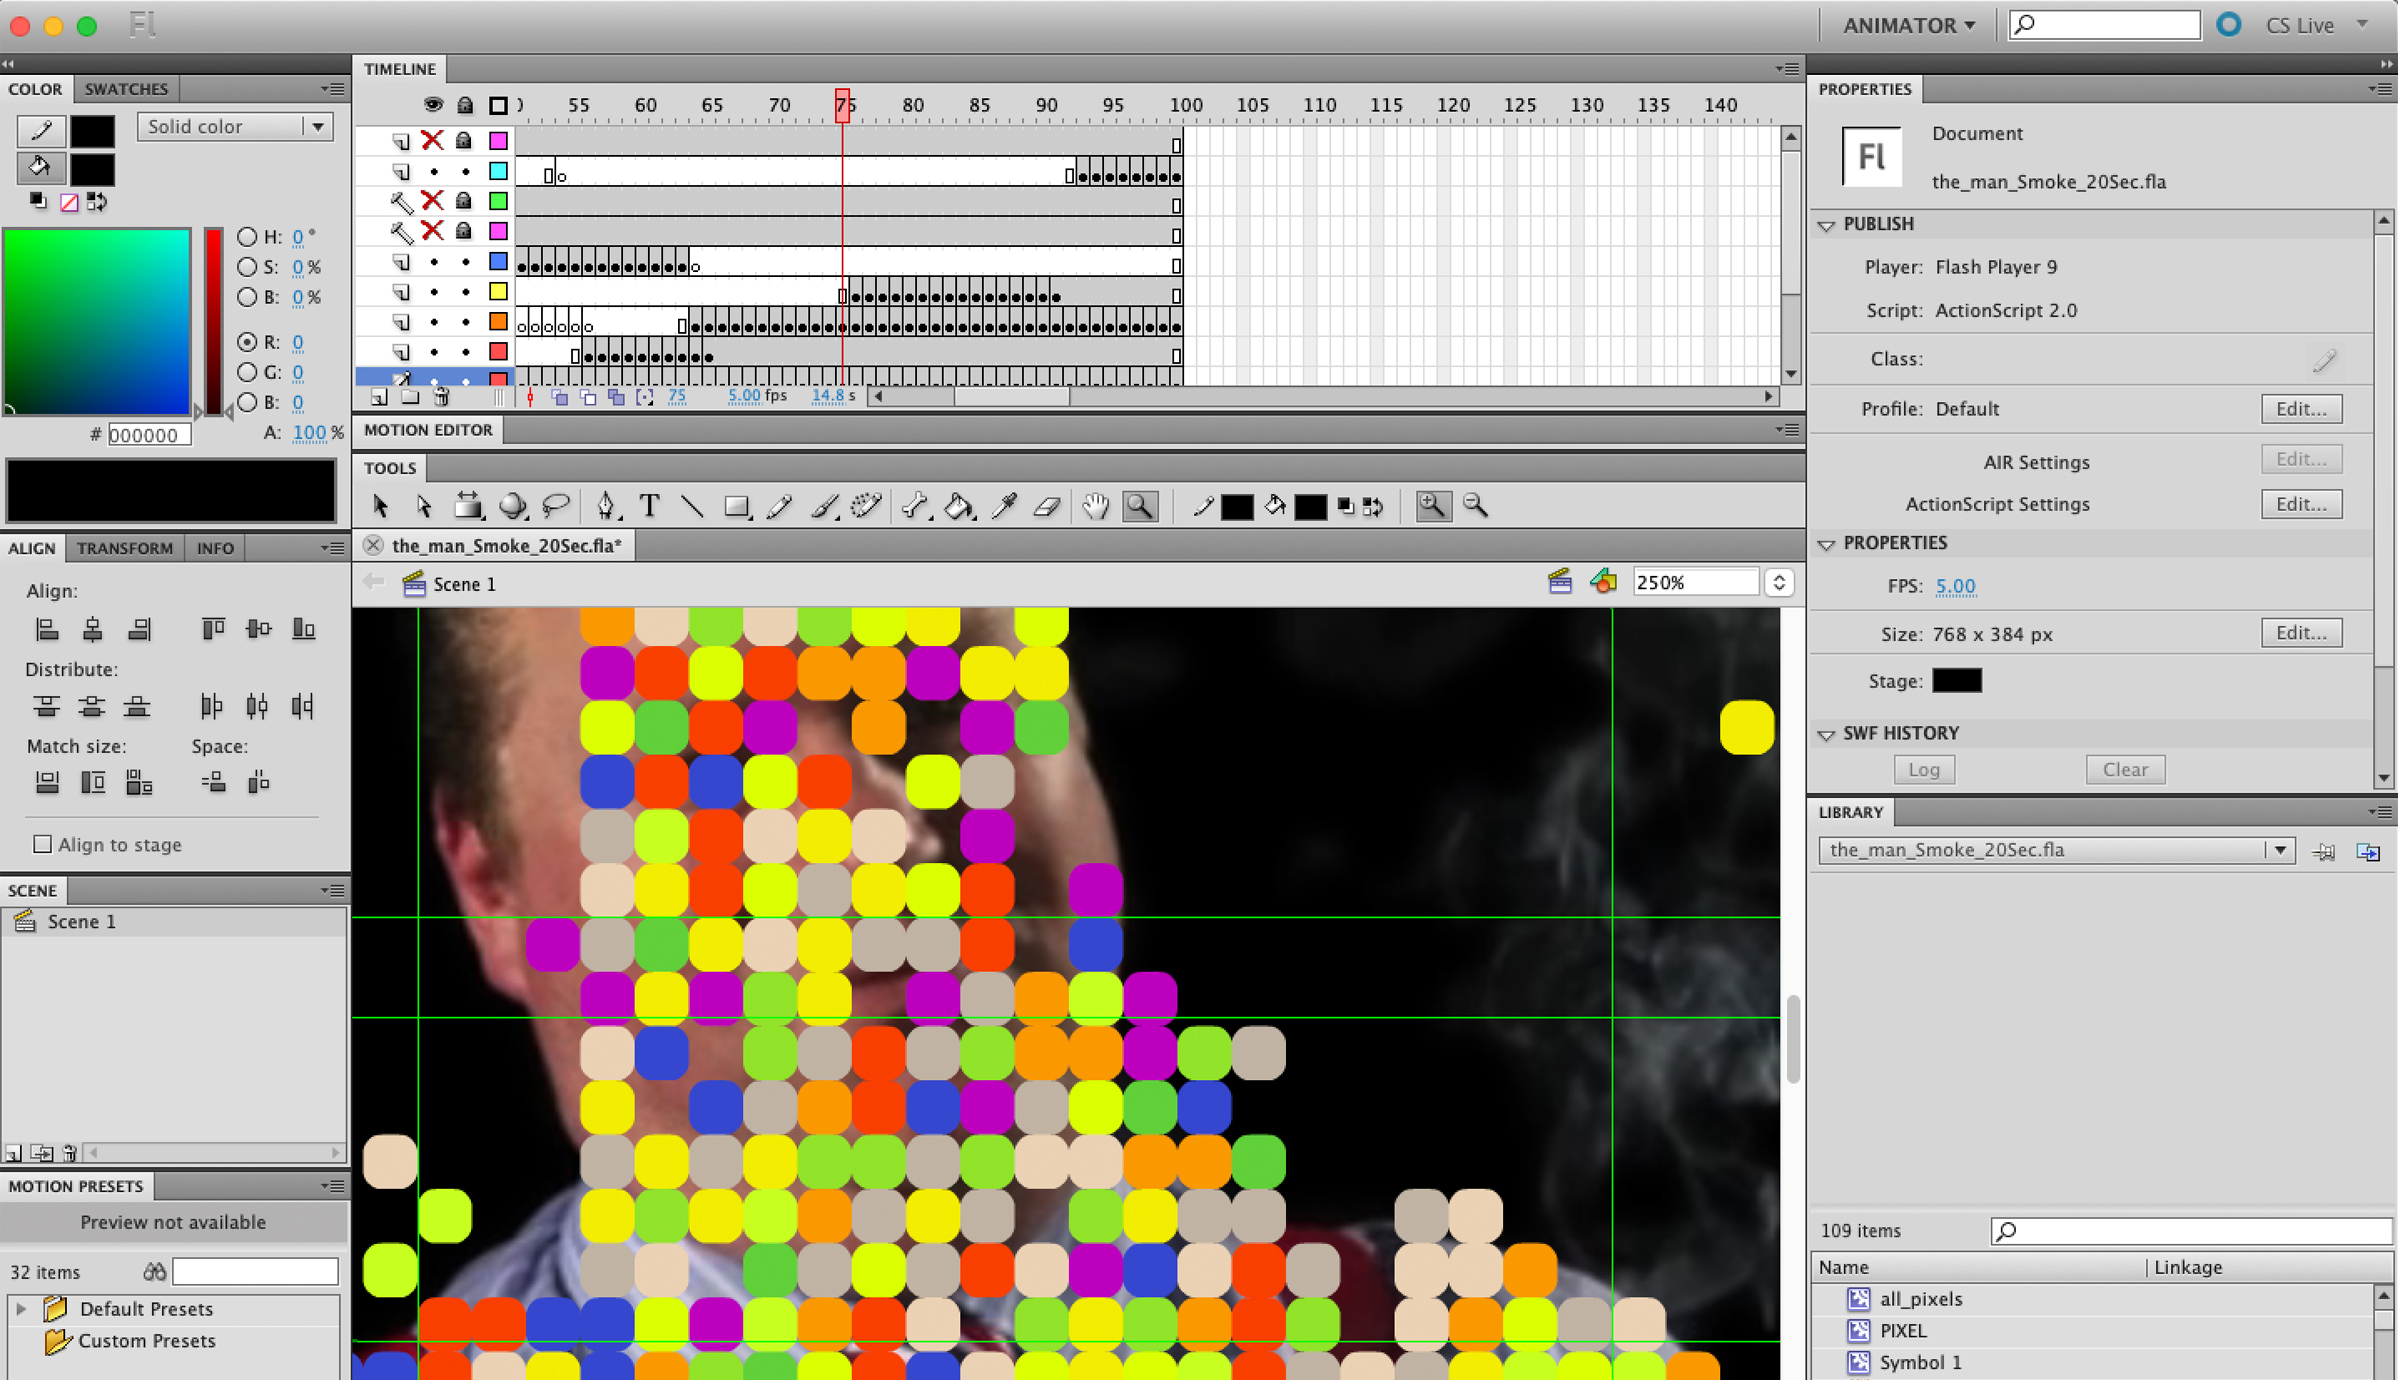Expand the Default Presets folder
Screen dimensions: 2398x1380
[20, 1309]
